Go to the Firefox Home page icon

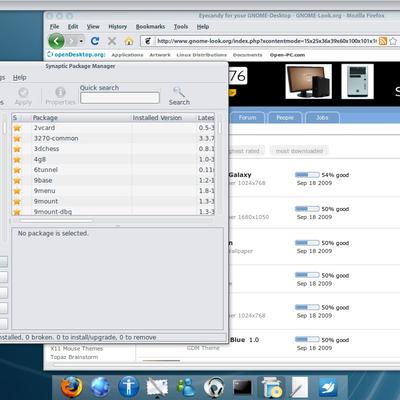click(129, 41)
